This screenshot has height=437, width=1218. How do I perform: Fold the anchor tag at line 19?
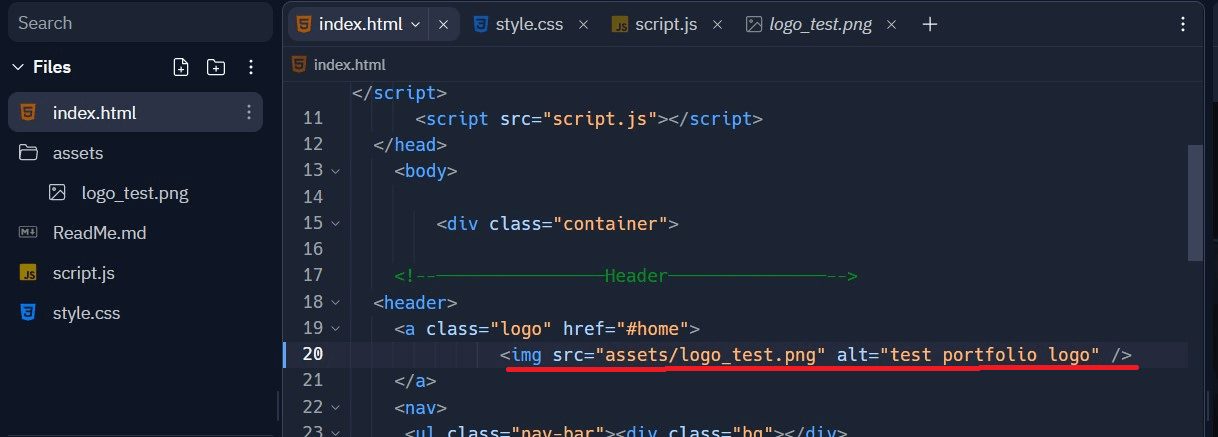pyautogui.click(x=336, y=327)
